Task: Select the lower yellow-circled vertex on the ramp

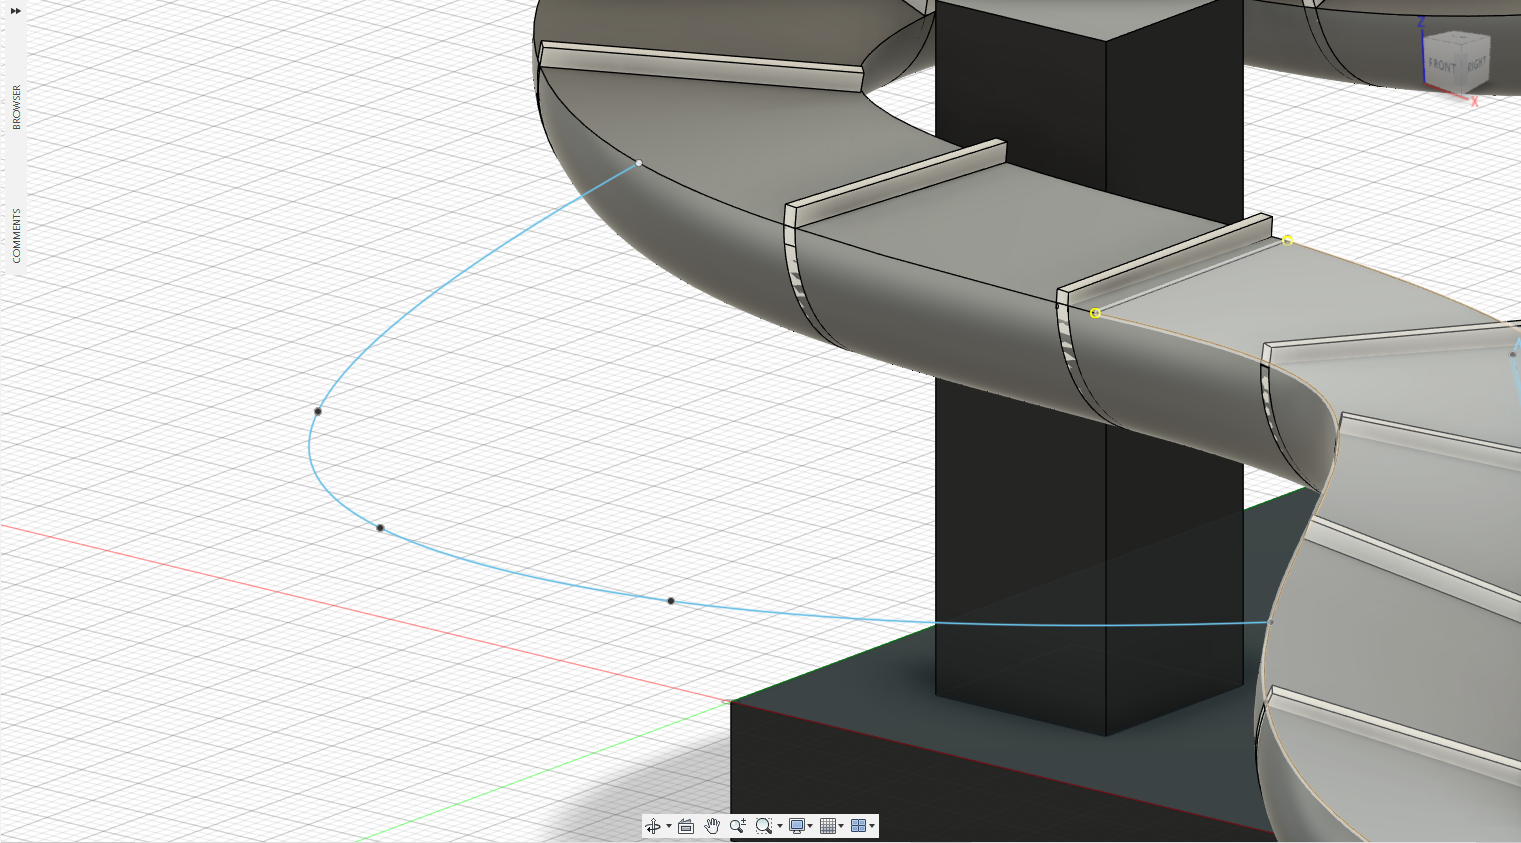Action: click(1095, 313)
